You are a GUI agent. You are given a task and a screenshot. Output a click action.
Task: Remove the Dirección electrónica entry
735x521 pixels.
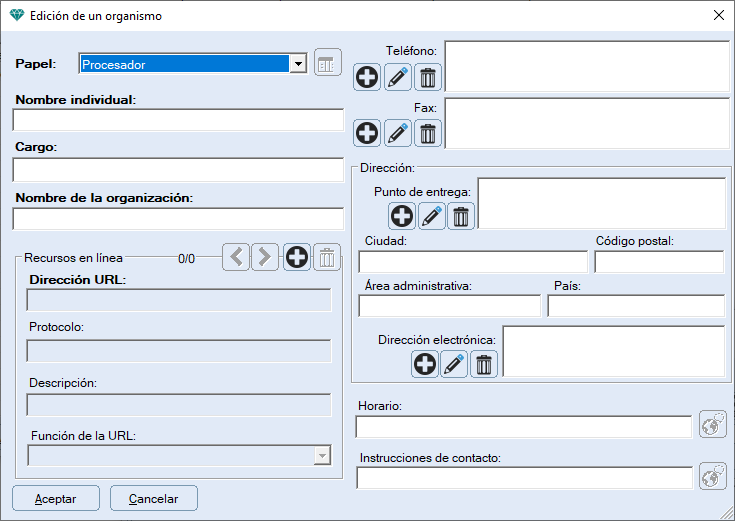click(x=484, y=365)
